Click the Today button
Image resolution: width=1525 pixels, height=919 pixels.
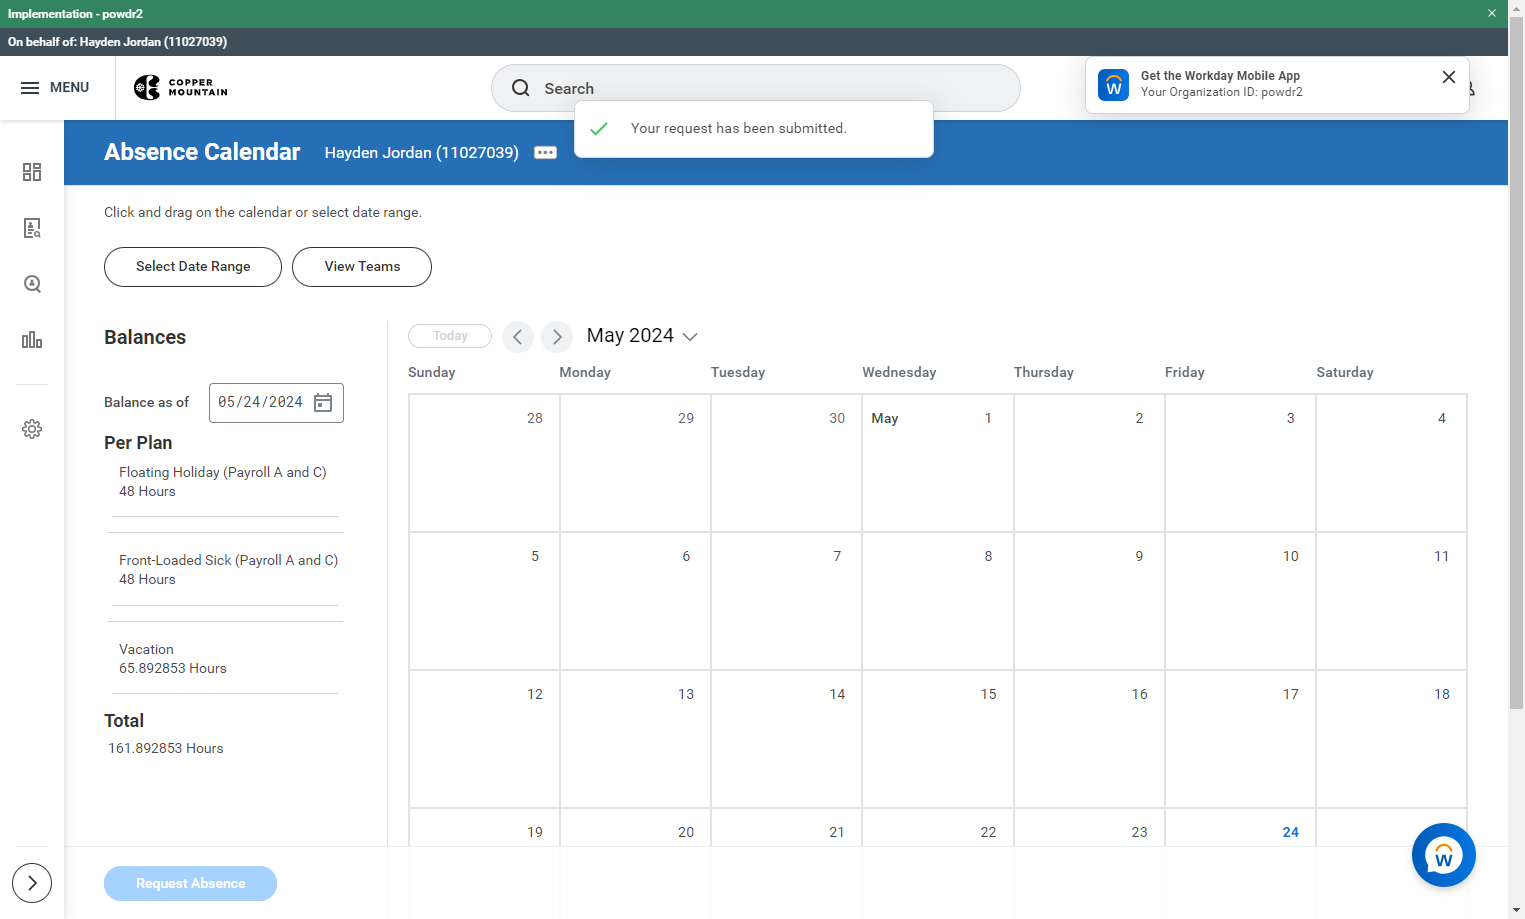450,336
